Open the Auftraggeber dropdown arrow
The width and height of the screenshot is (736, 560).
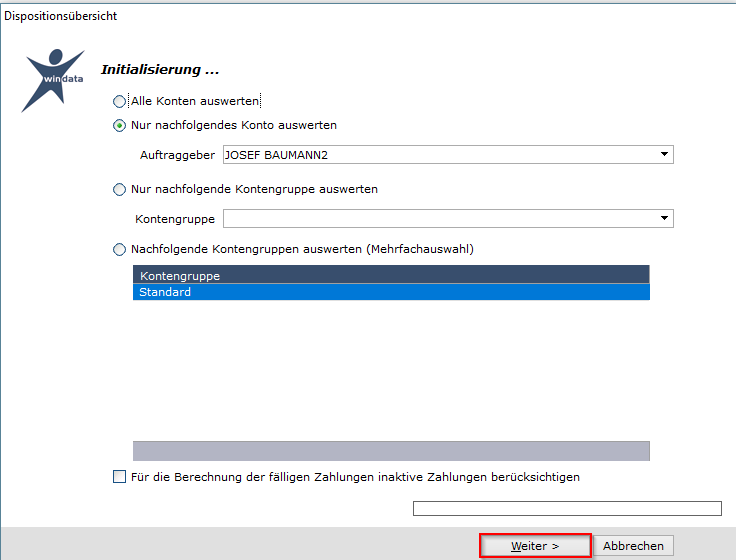click(664, 154)
